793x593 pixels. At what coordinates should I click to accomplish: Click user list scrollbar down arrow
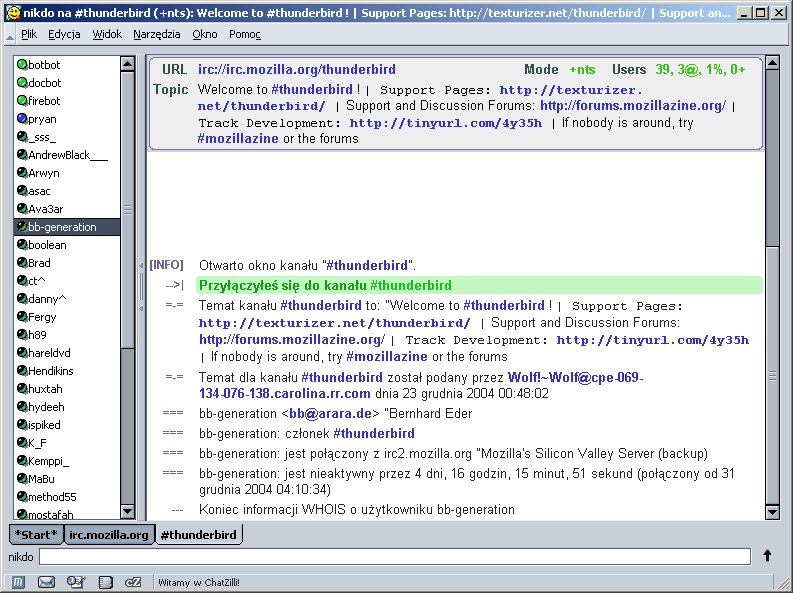pos(127,511)
